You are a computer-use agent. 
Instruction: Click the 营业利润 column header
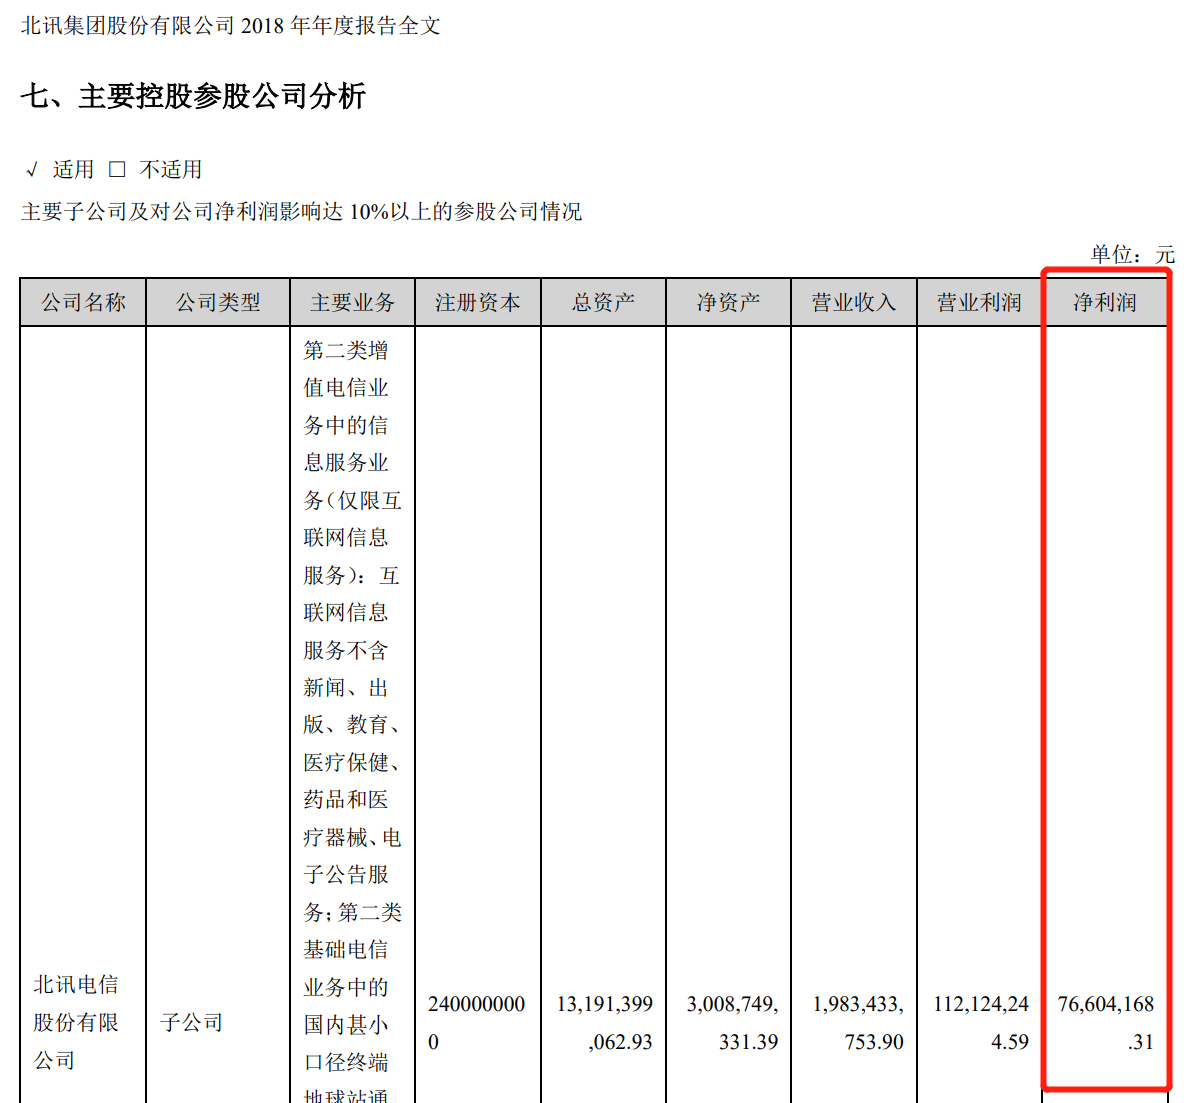point(979,302)
